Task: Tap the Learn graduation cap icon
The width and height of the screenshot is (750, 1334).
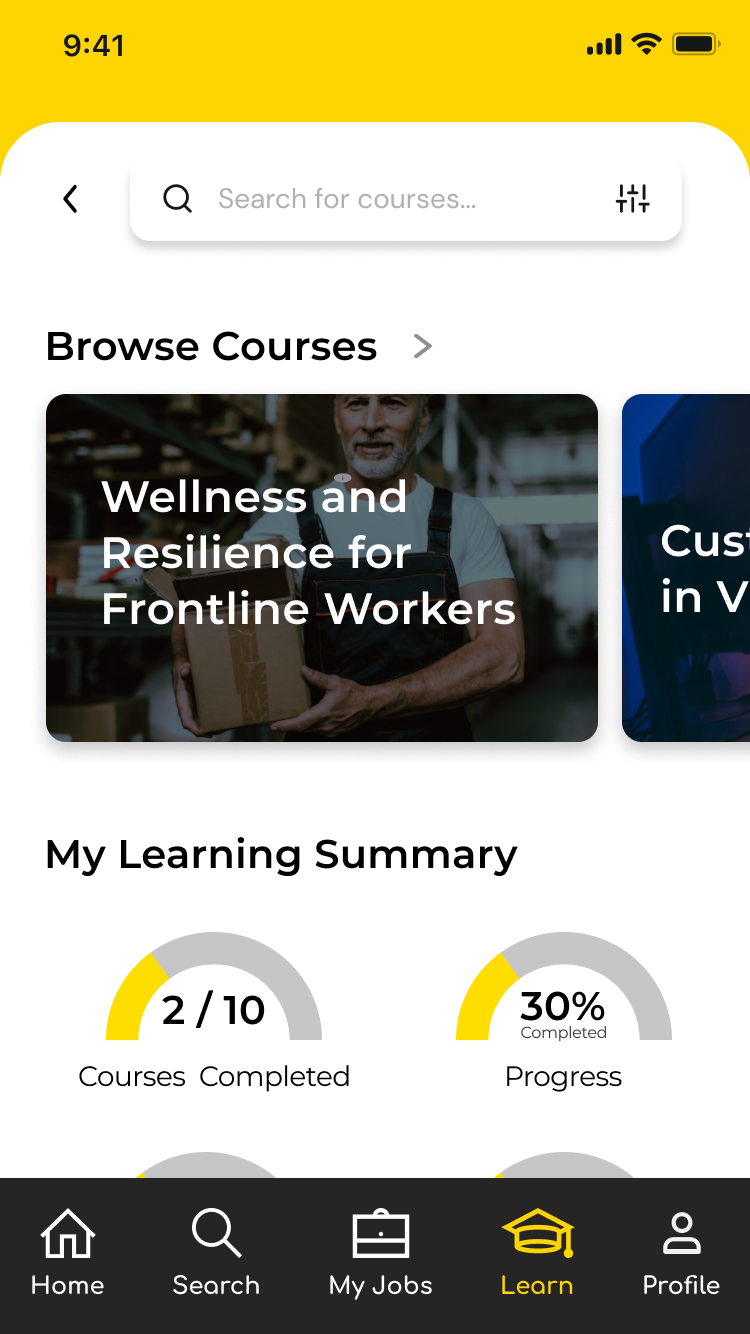Action: (538, 1234)
